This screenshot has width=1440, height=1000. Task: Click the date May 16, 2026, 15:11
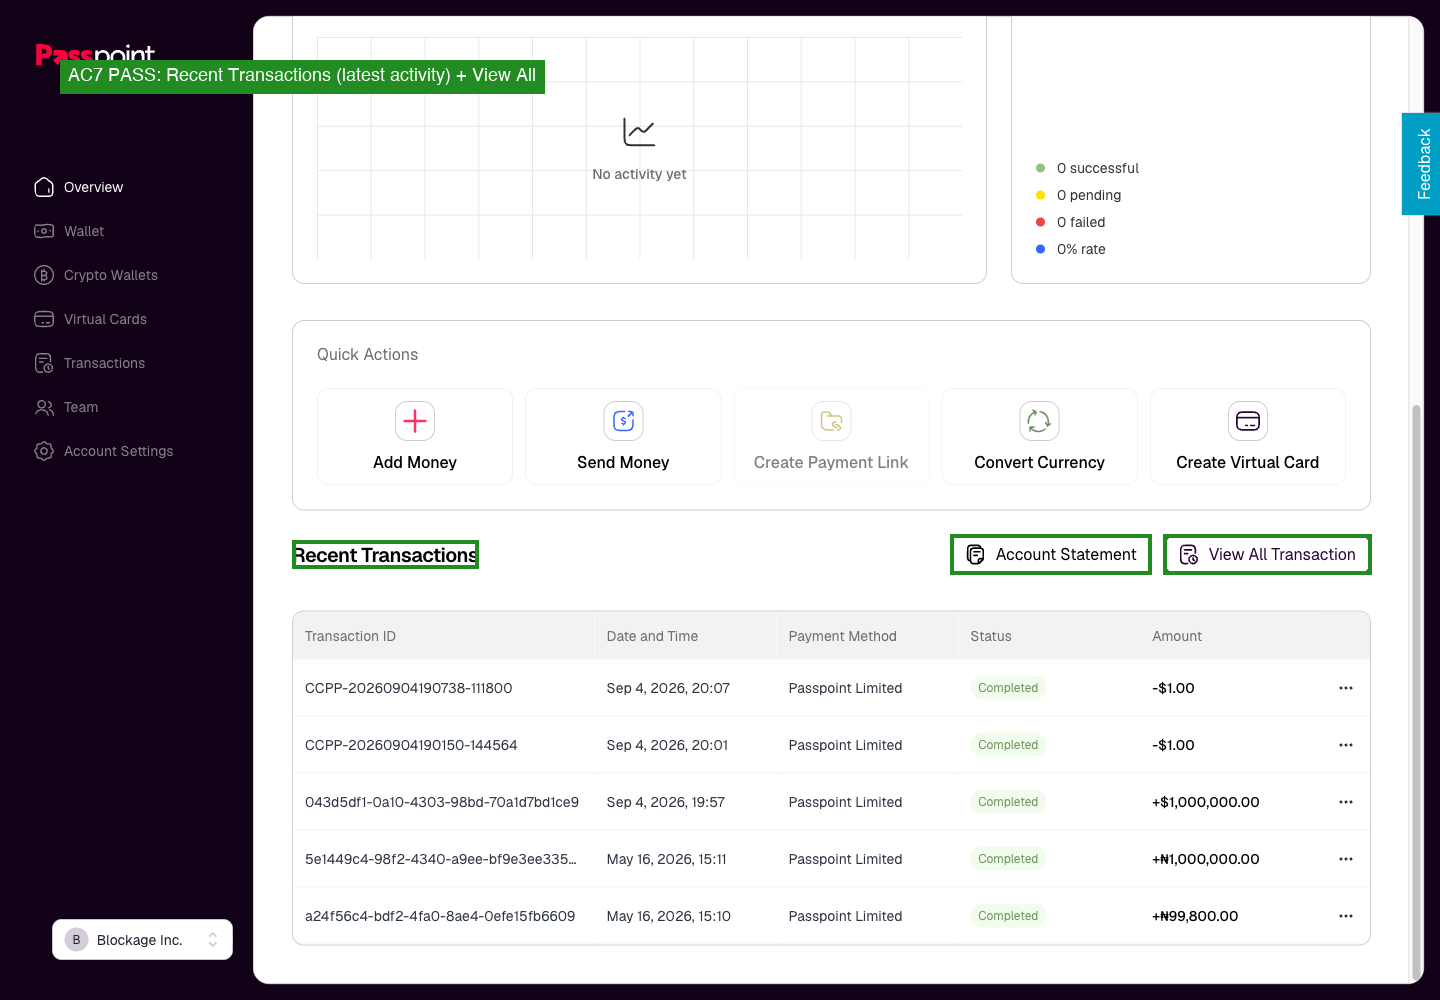point(666,859)
